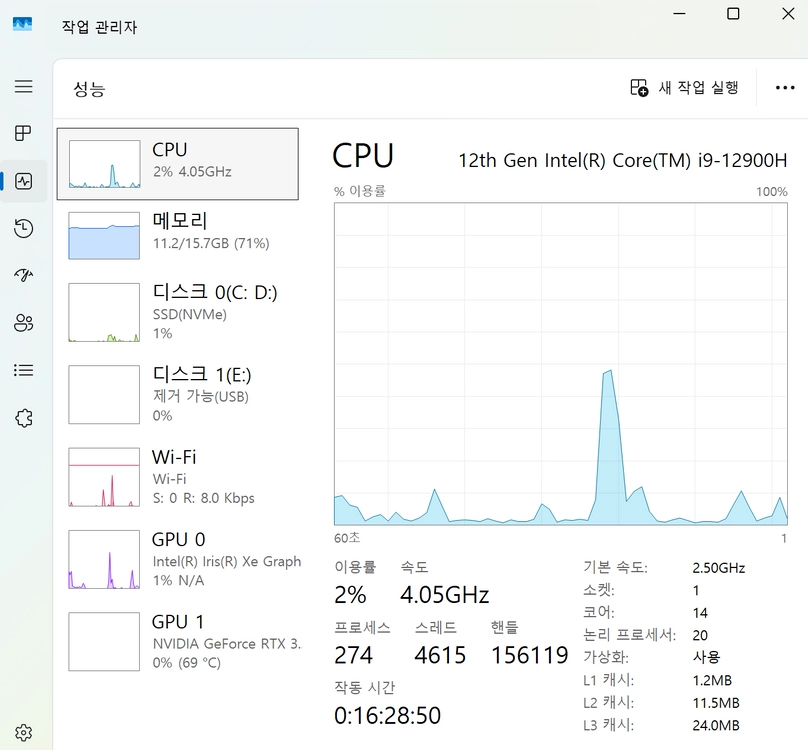Open the Details list page icon

coord(23,370)
